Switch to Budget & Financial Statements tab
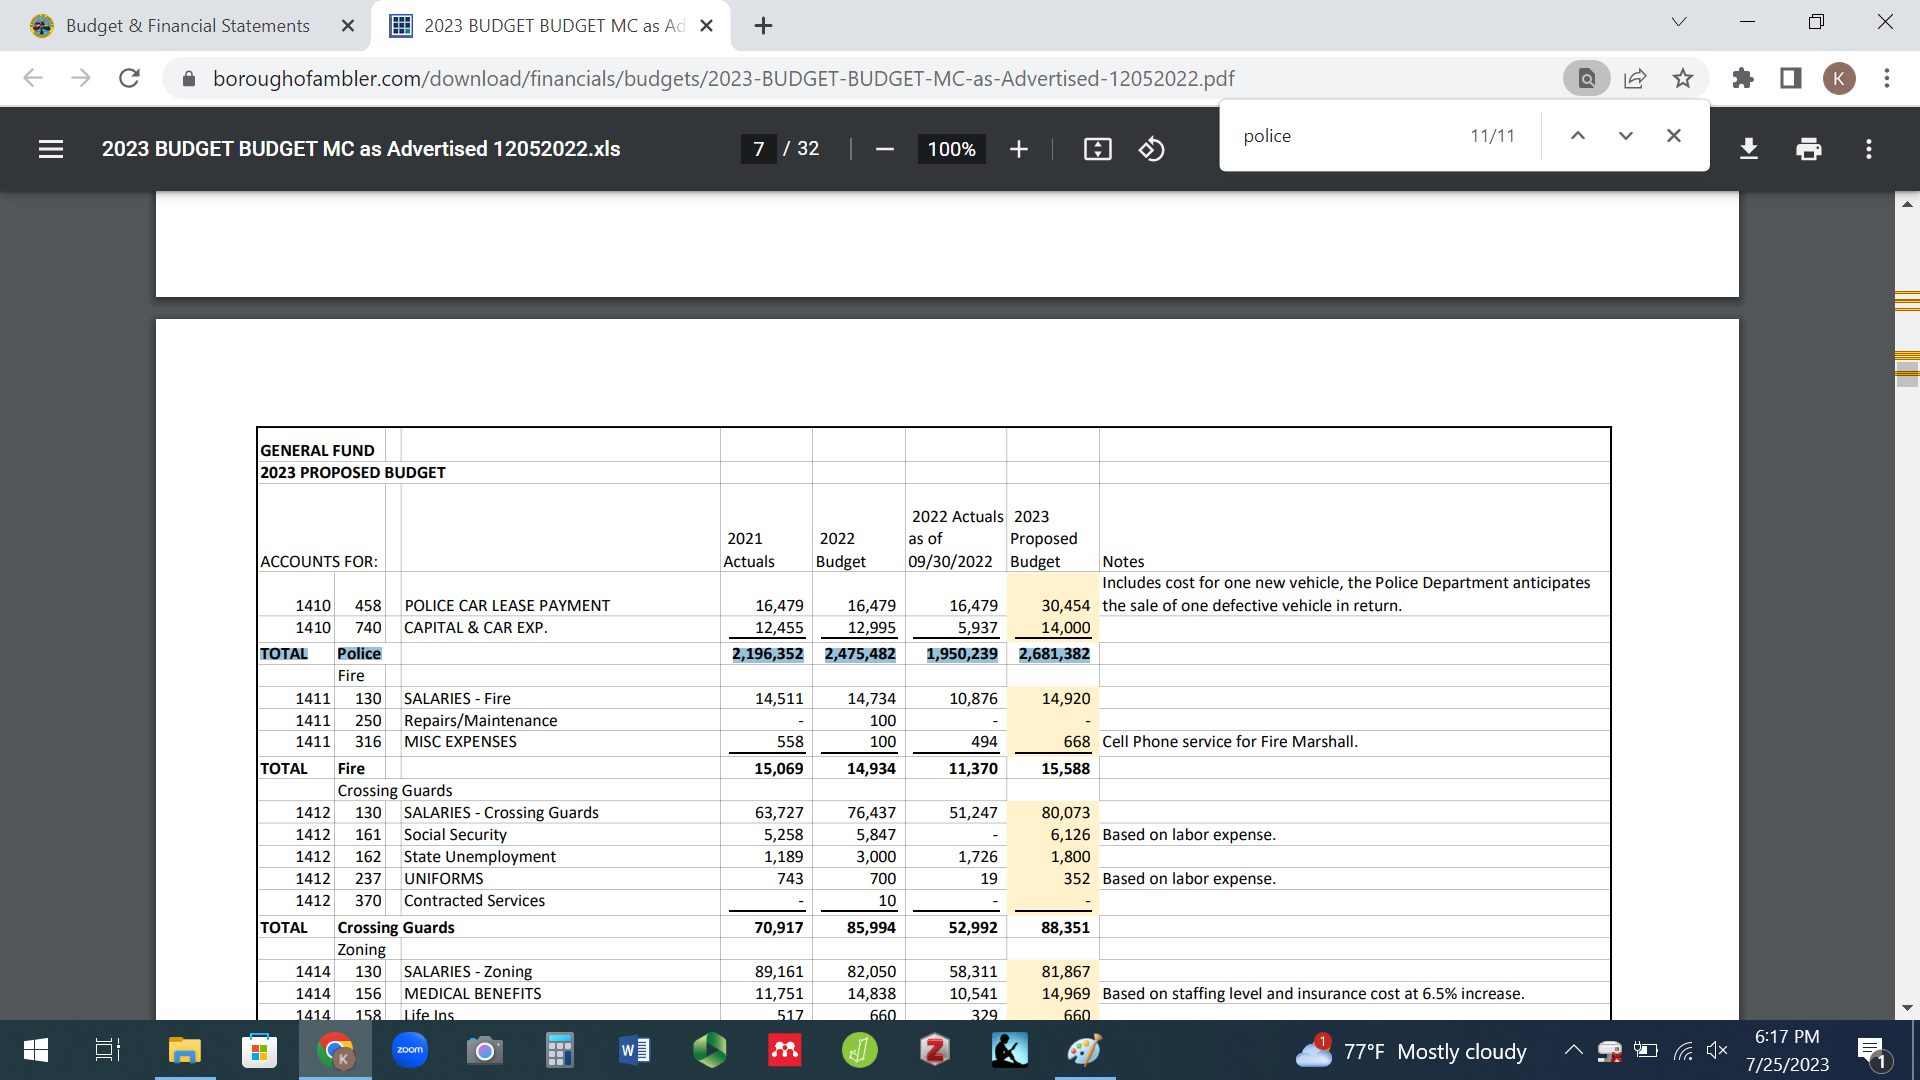 pyautogui.click(x=187, y=26)
